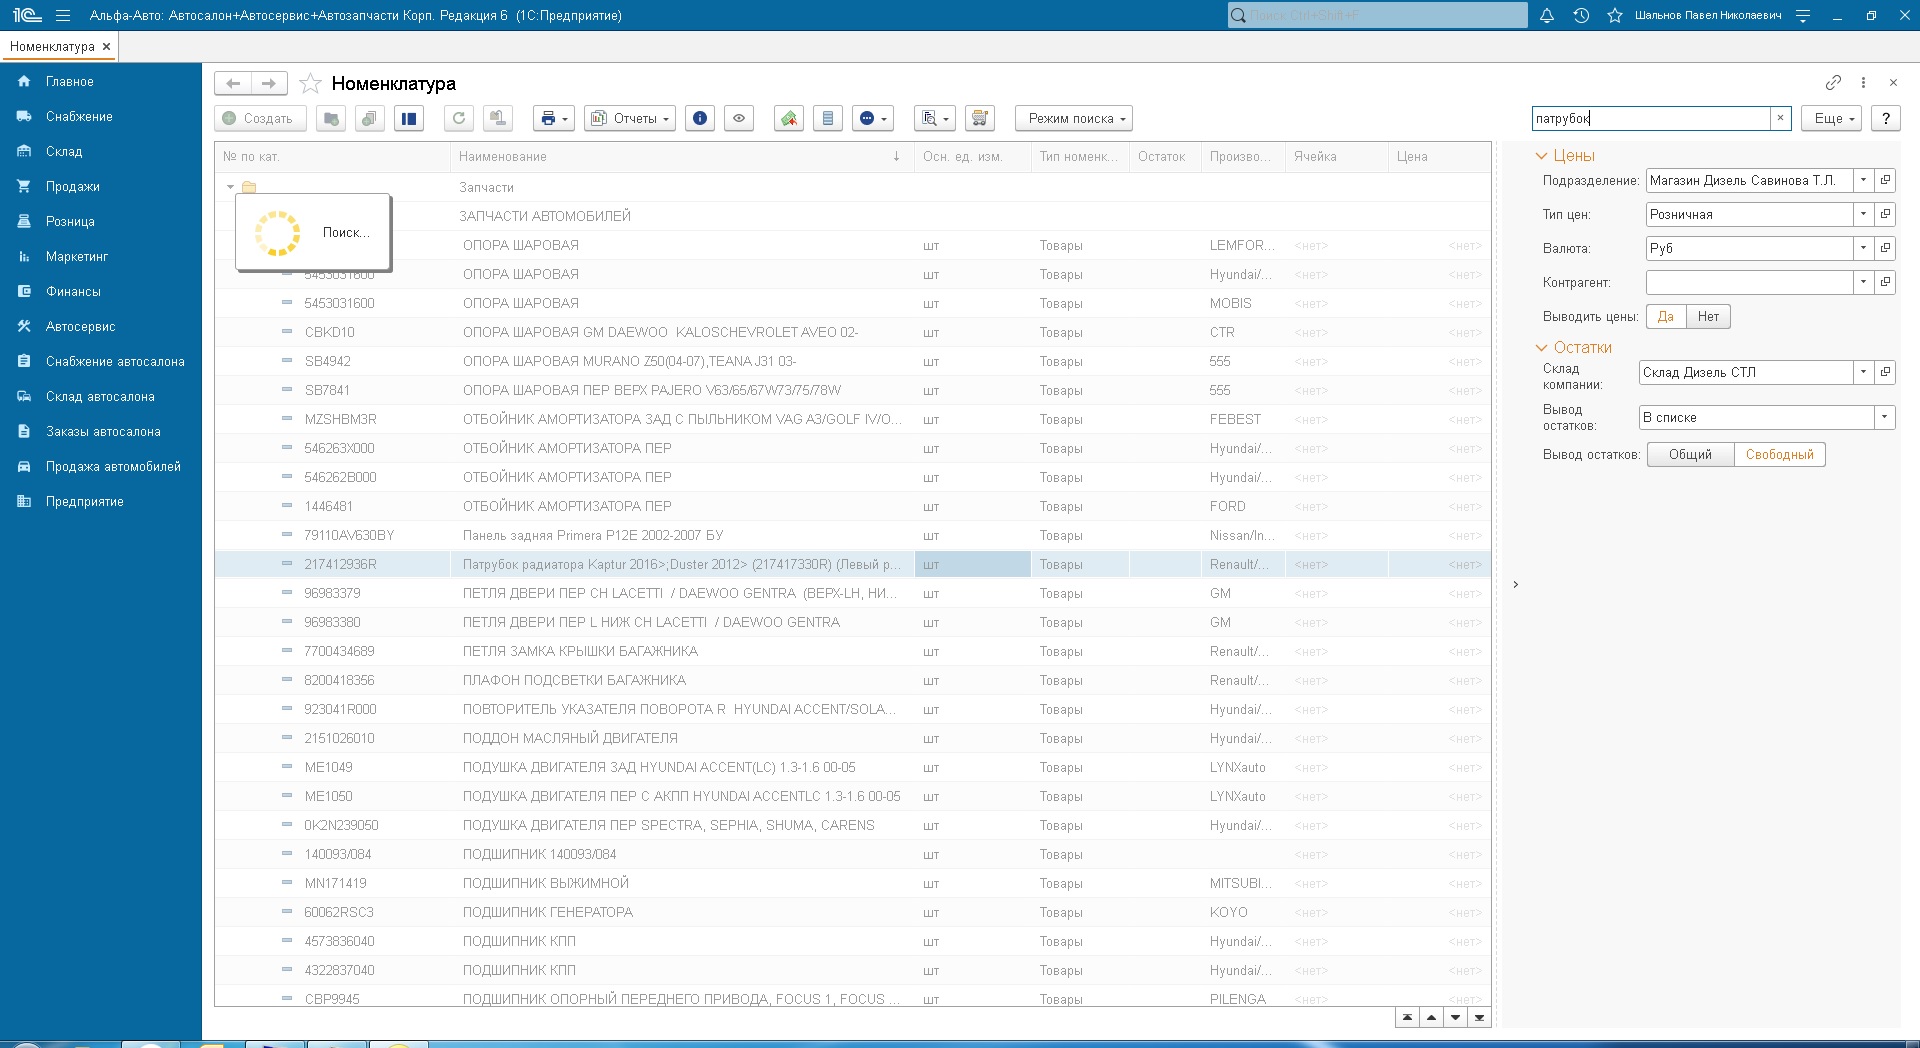Select Общий for Вывод остатков
This screenshot has height=1048, width=1920.
click(x=1690, y=455)
